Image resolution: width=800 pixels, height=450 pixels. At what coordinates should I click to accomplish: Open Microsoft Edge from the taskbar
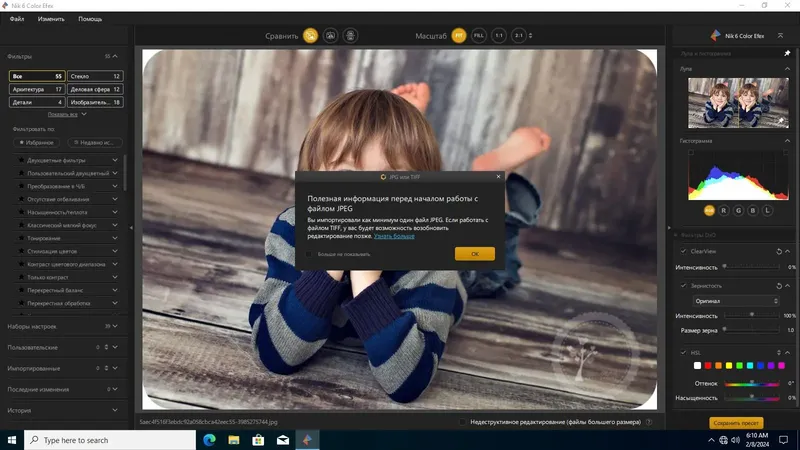[x=209, y=440]
